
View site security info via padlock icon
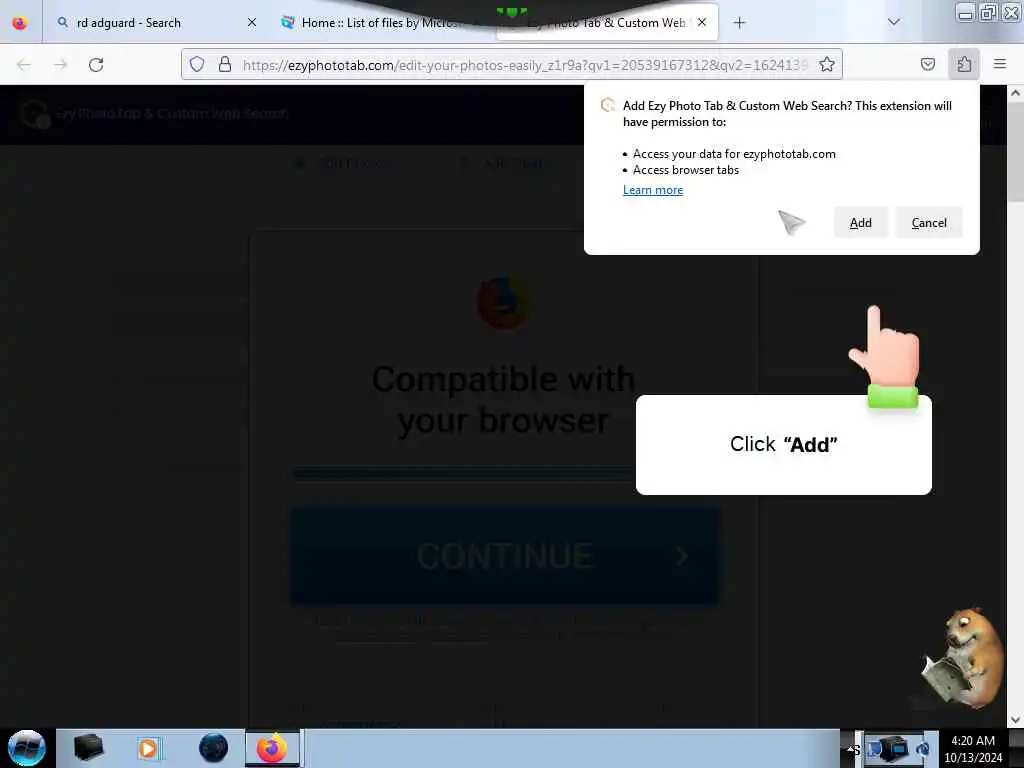pos(225,64)
